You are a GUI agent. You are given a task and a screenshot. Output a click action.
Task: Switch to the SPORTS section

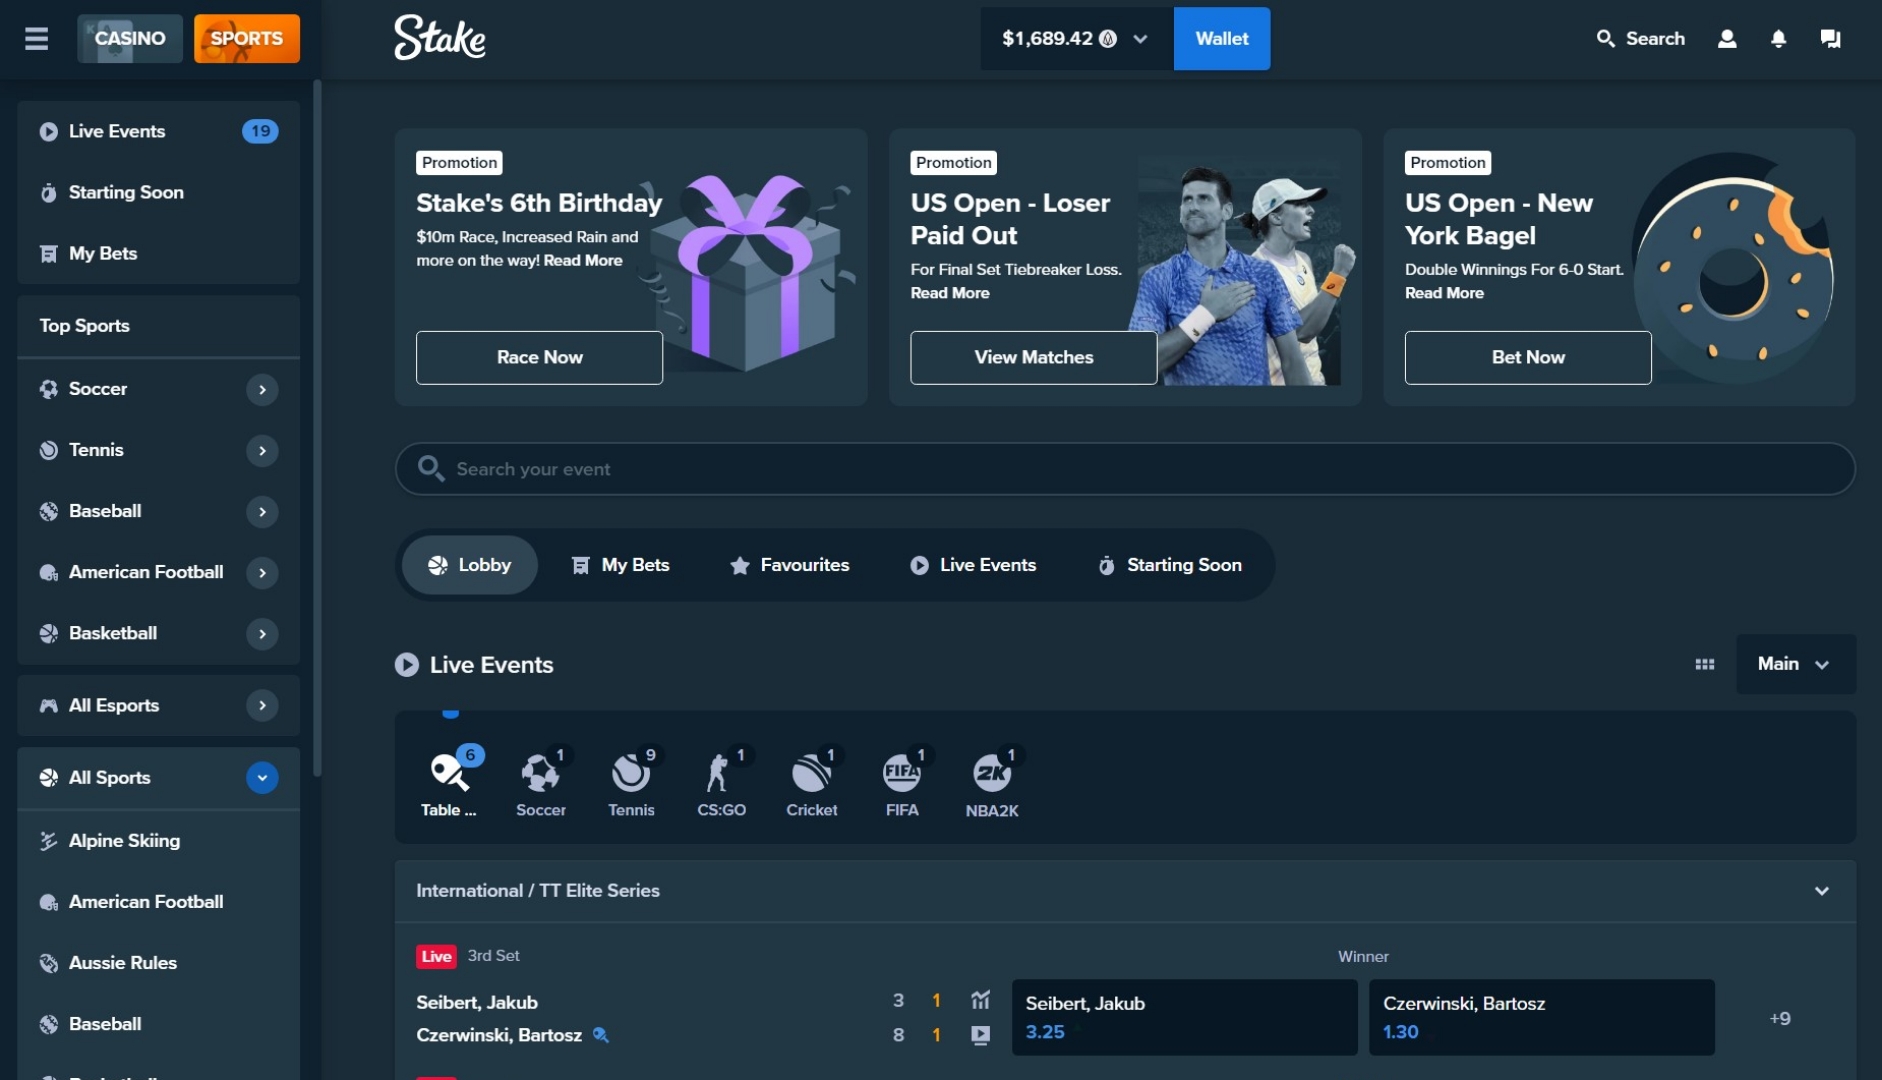247,39
